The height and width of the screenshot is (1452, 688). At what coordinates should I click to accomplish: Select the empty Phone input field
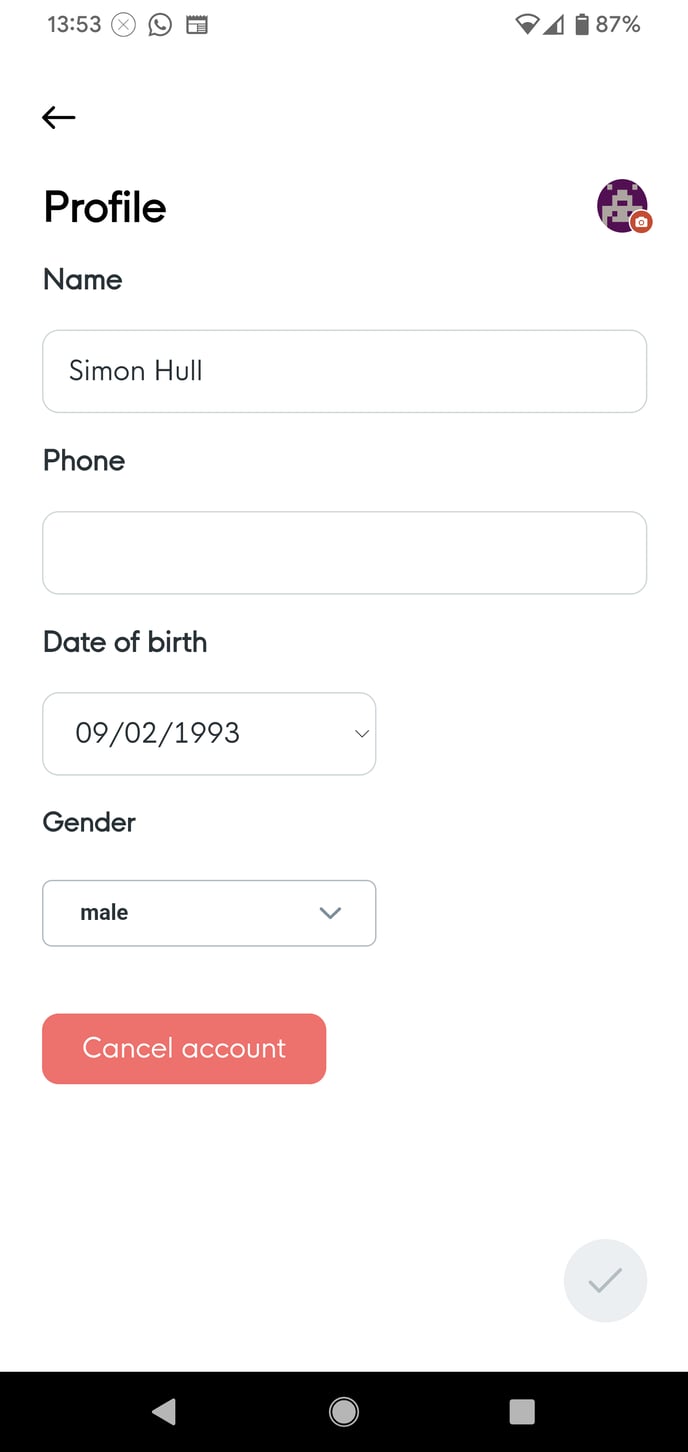[345, 552]
